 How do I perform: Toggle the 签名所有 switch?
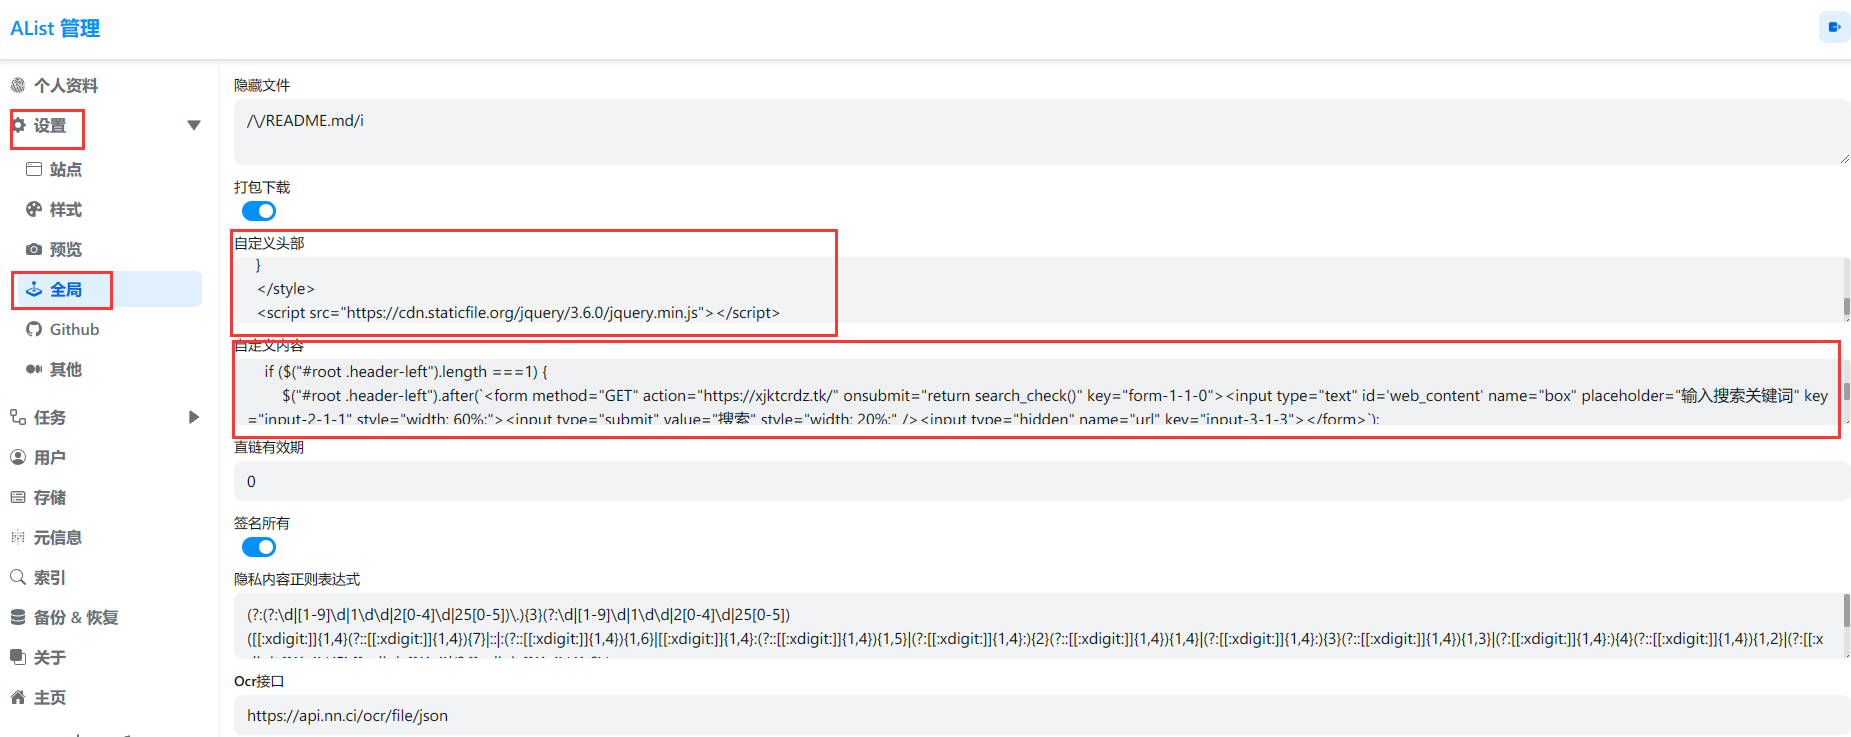pos(259,547)
